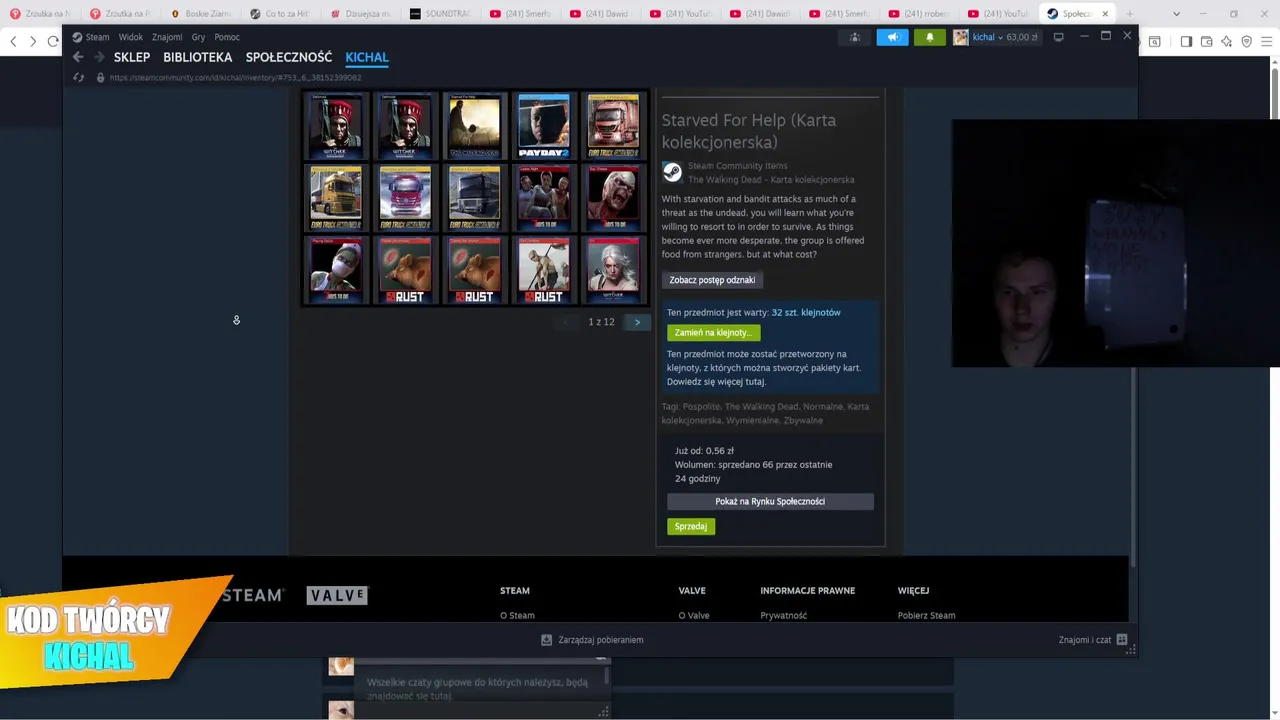Select the yellow truck Euro Truck card

point(336,197)
